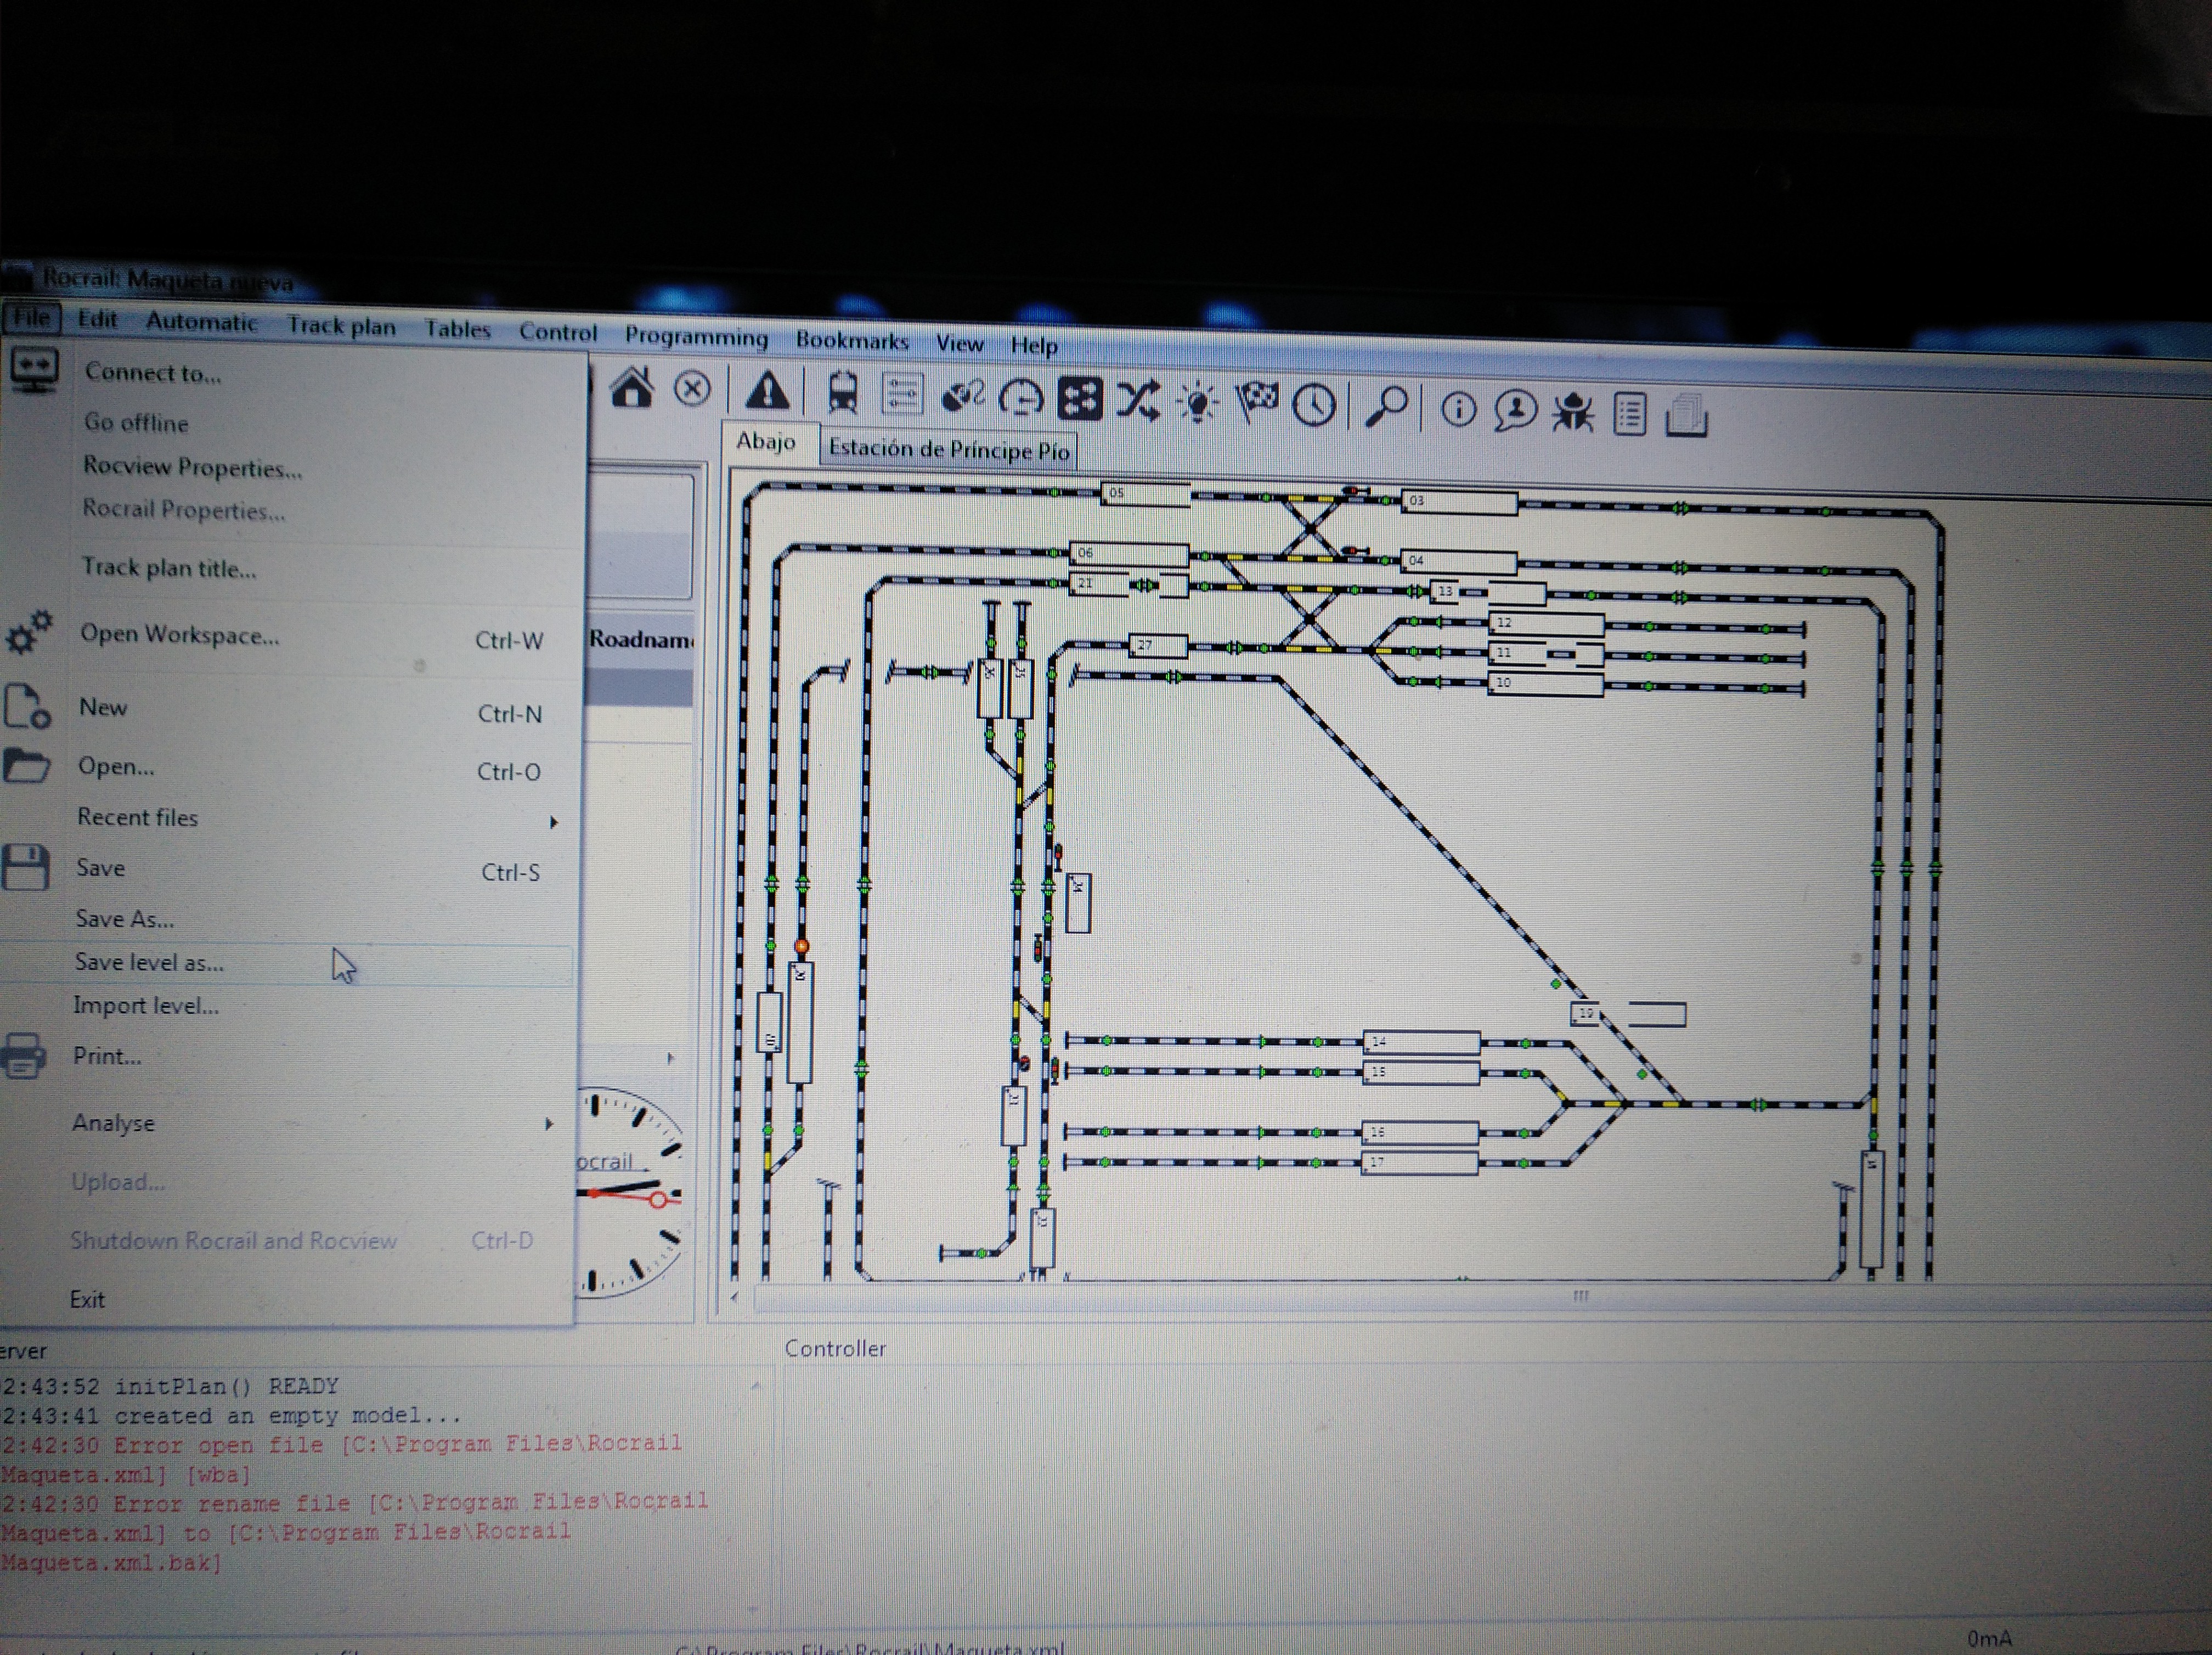Image resolution: width=2212 pixels, height=1655 pixels.
Task: Click the sliders list toolbar icon
Action: click(901, 394)
